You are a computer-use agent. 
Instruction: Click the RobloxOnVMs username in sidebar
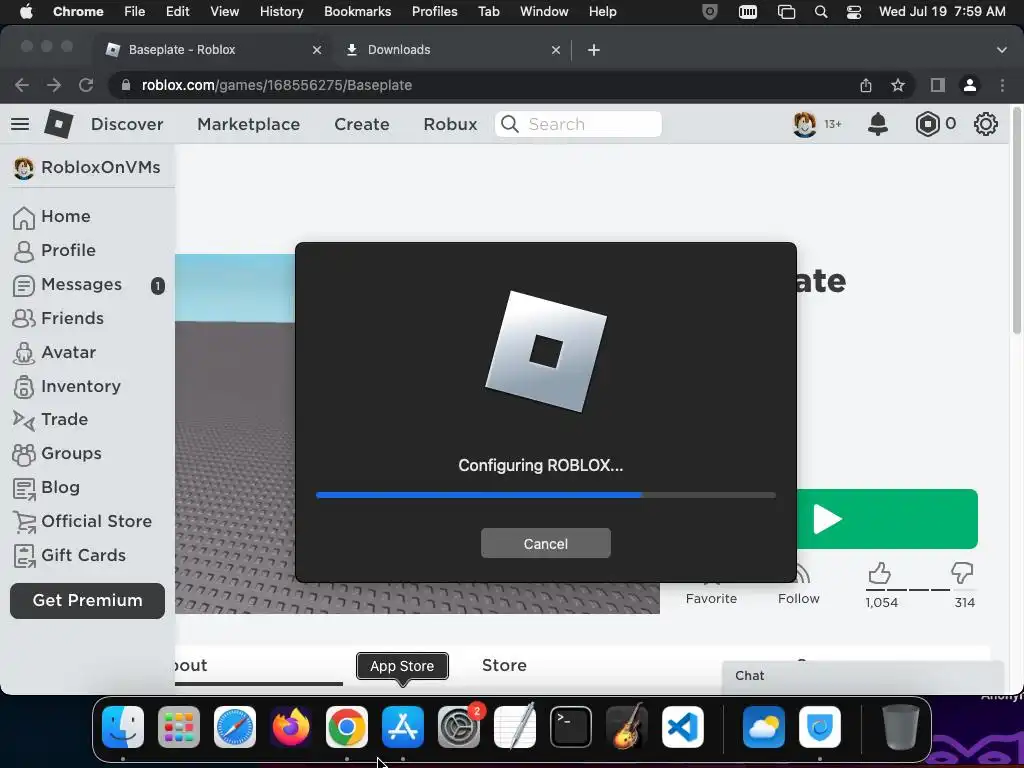click(x=101, y=167)
